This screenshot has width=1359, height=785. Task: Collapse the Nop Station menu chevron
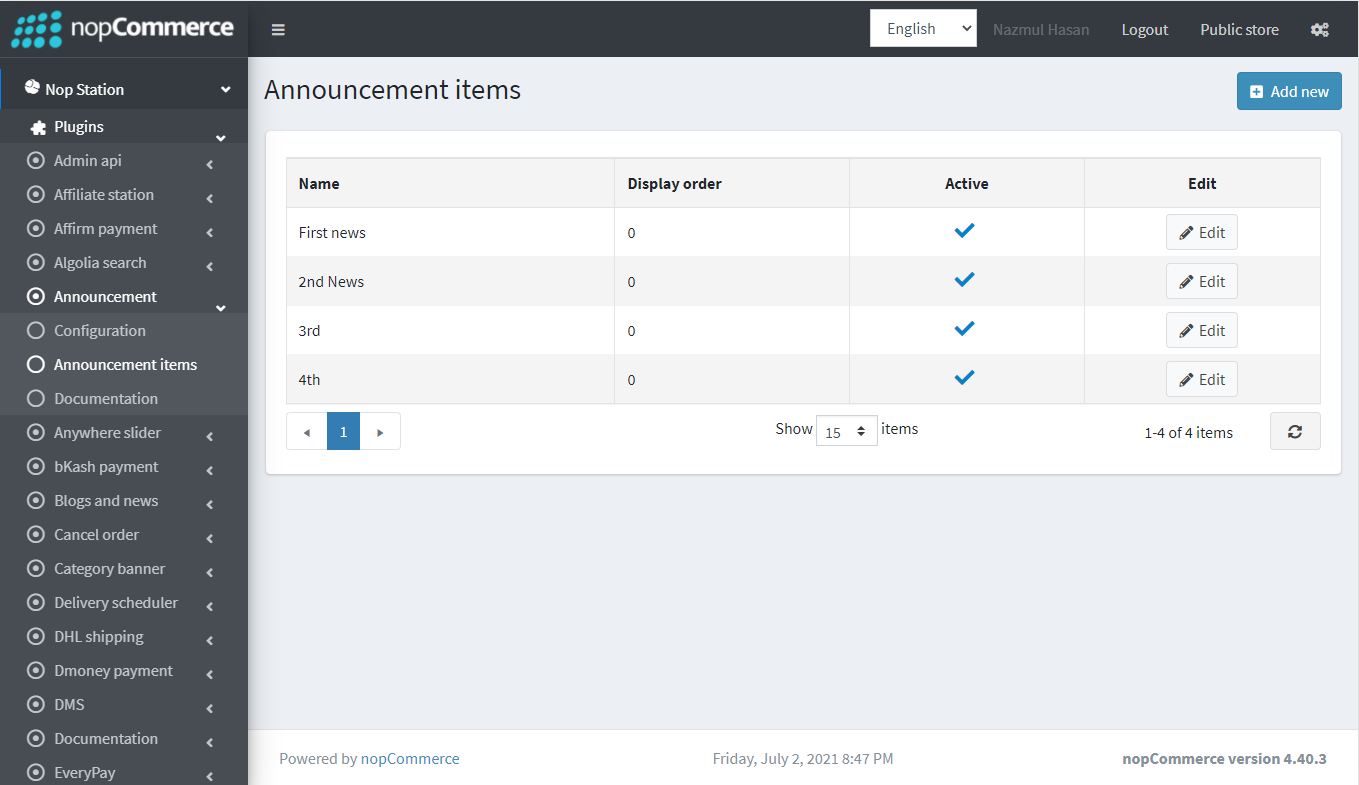(x=226, y=90)
